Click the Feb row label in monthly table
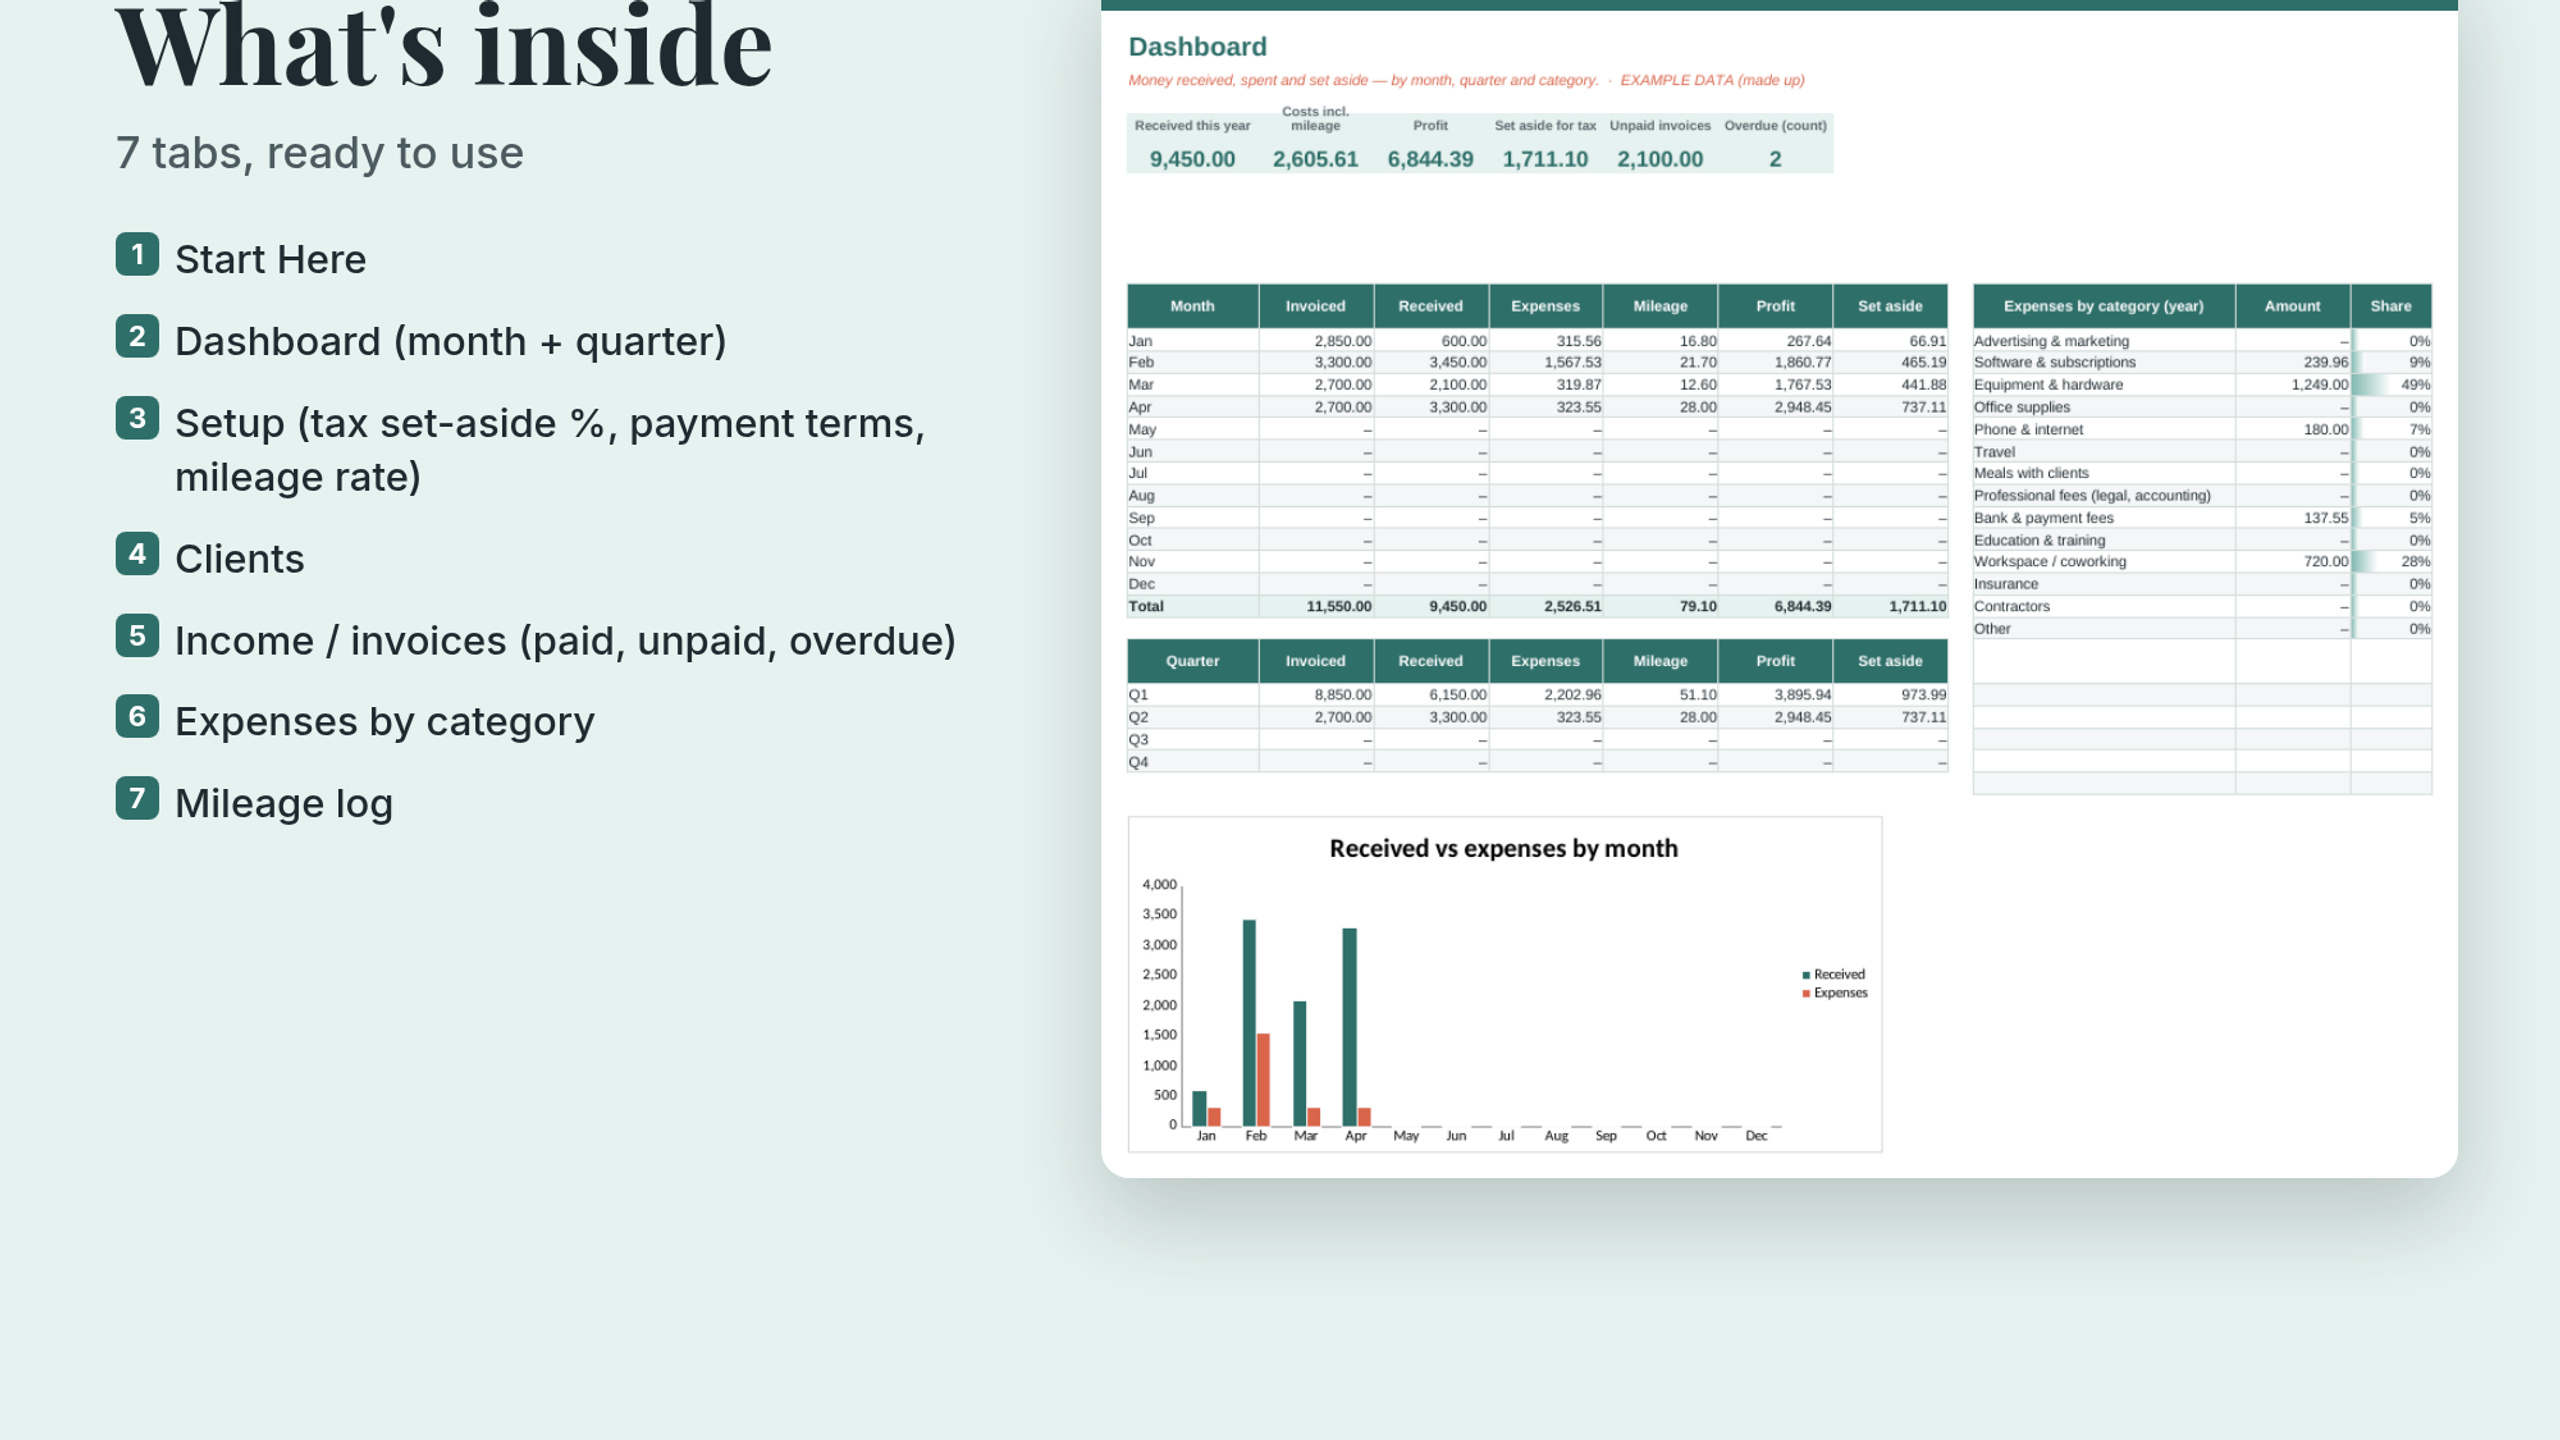 pyautogui.click(x=1141, y=362)
